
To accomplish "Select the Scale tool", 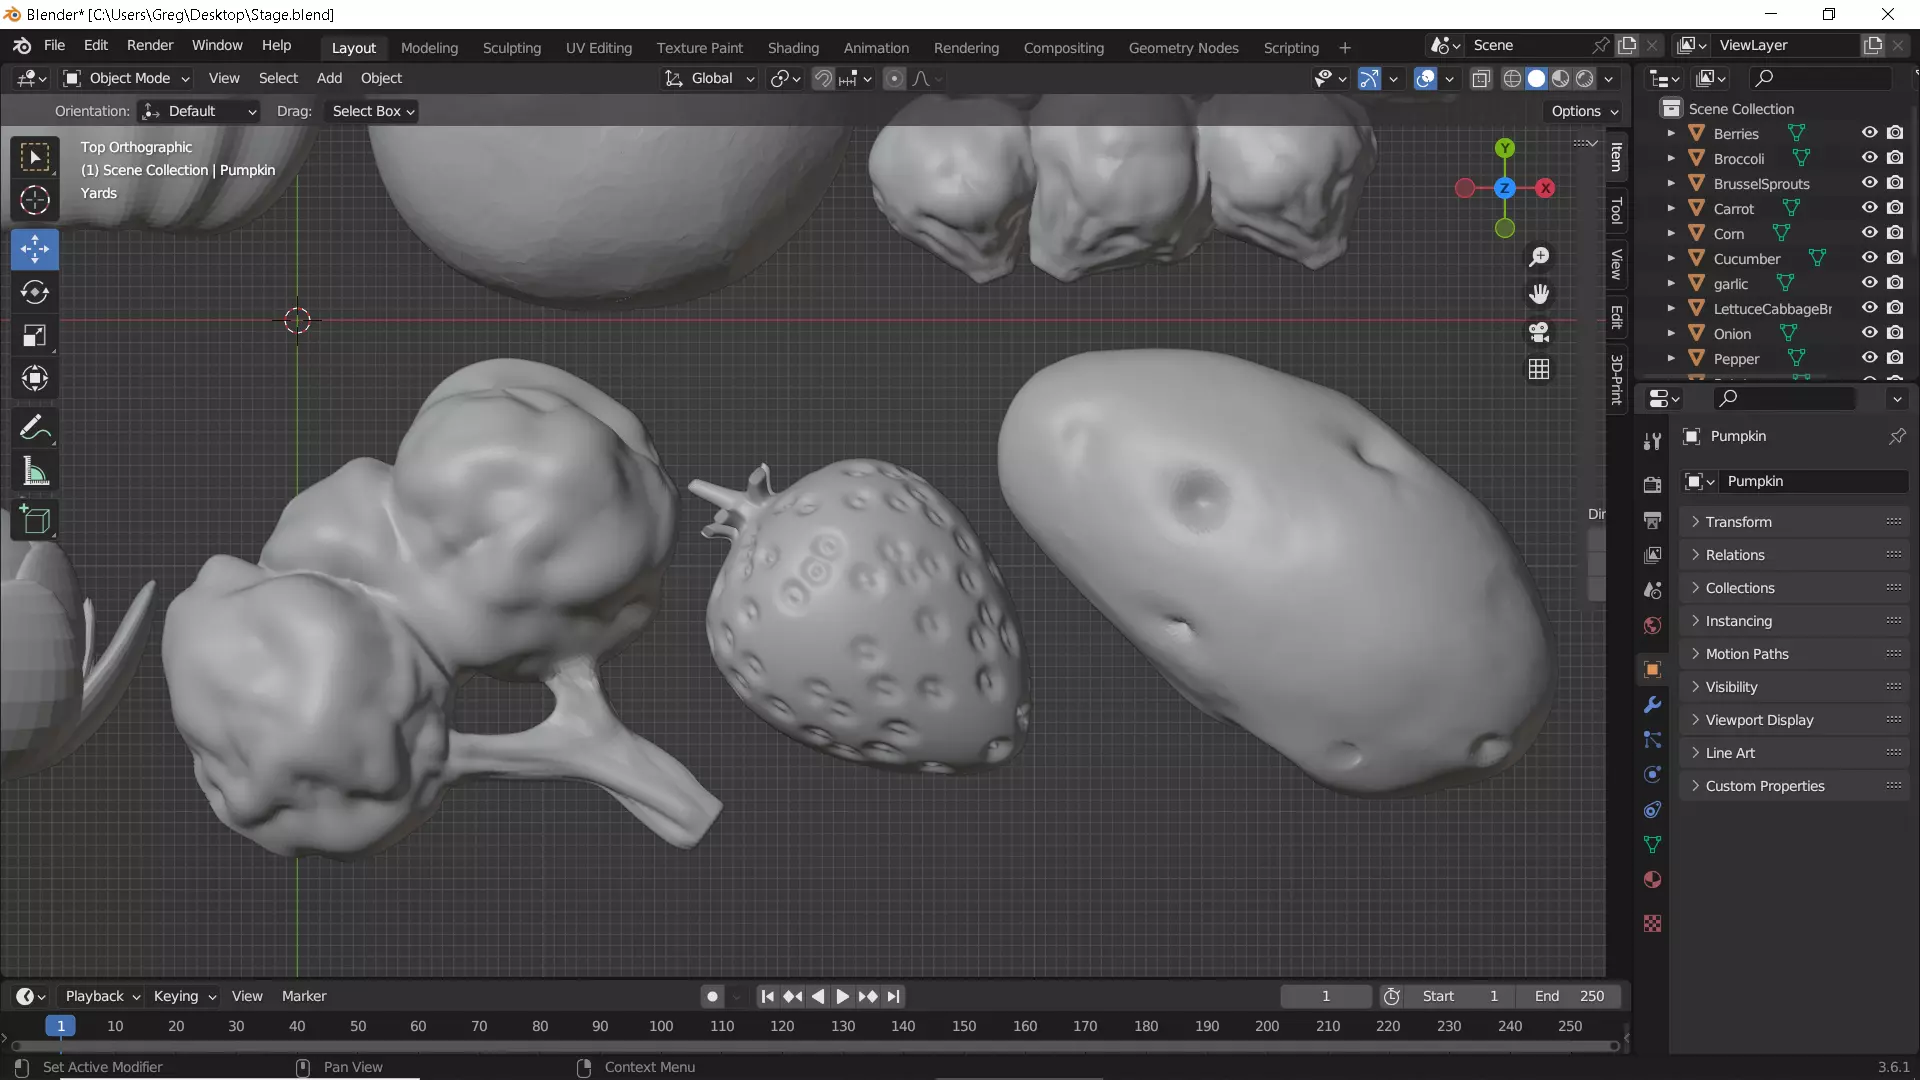I will [x=35, y=336].
